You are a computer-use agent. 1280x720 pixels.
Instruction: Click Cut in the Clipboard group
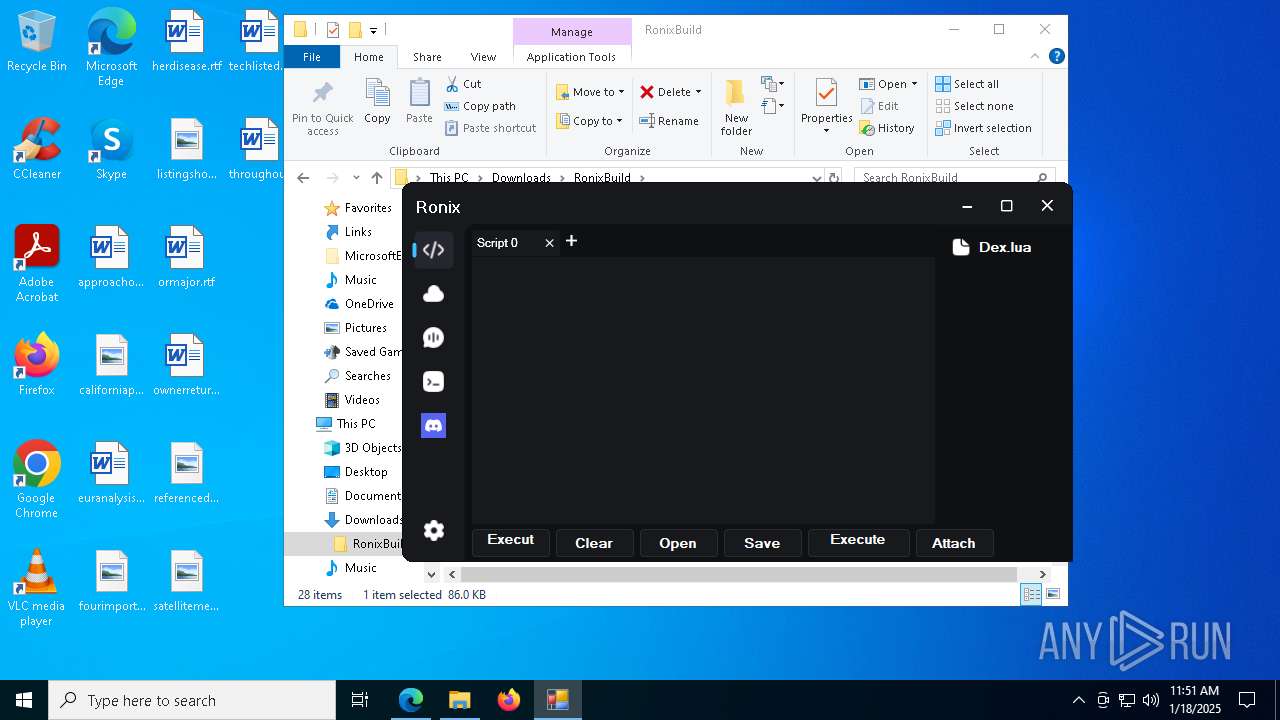pyautogui.click(x=464, y=84)
